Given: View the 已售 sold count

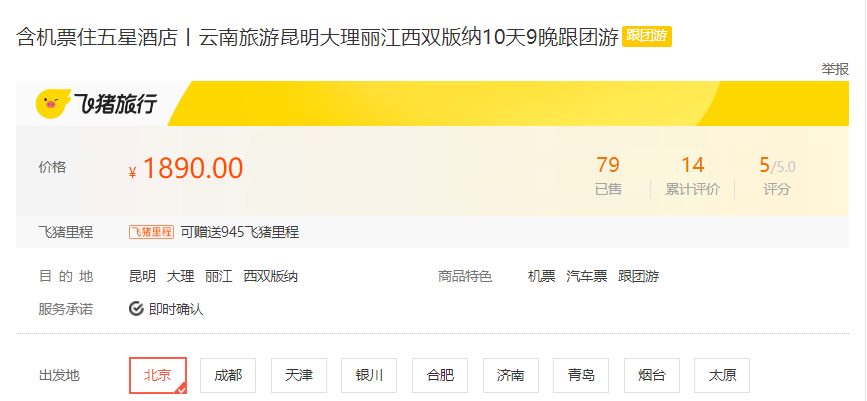Looking at the screenshot, I should point(608,176).
